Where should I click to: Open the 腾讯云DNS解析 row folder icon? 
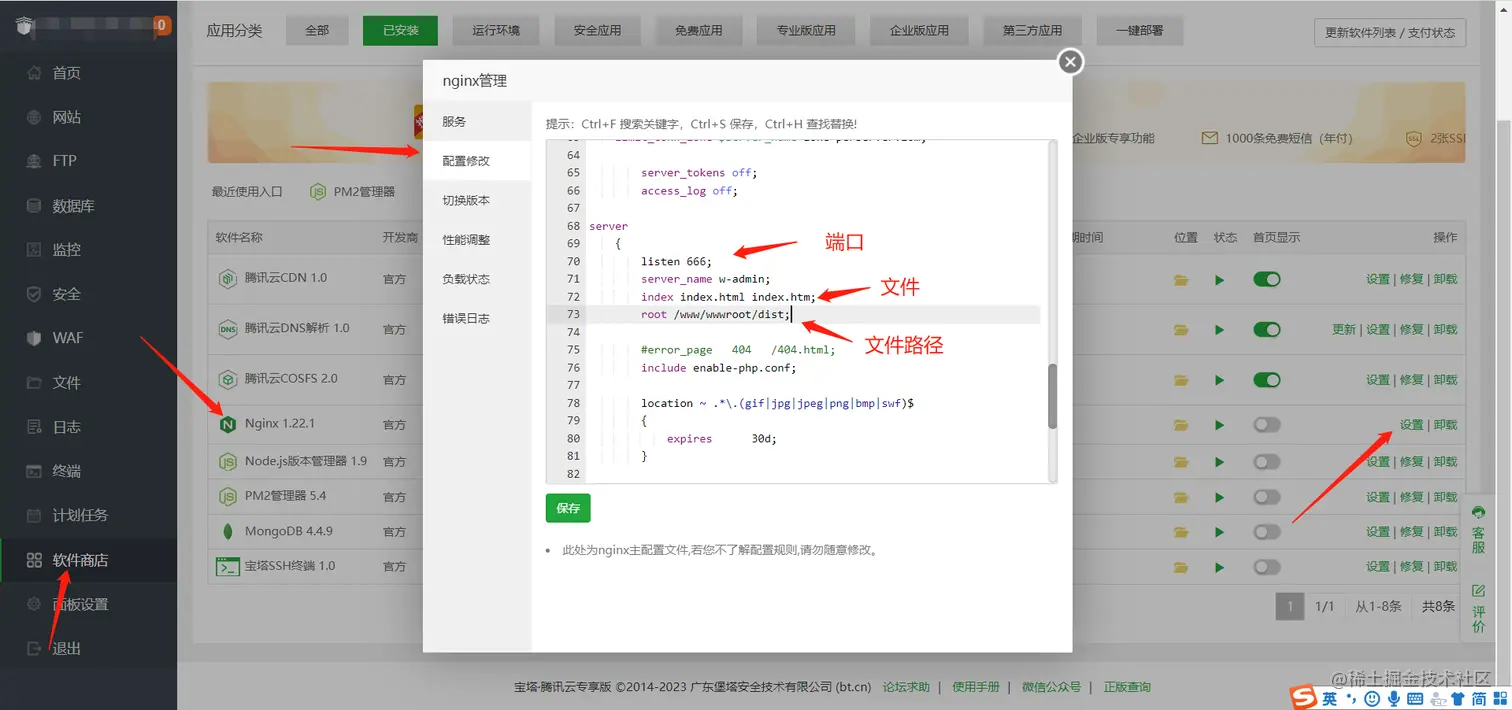pyautogui.click(x=1182, y=330)
